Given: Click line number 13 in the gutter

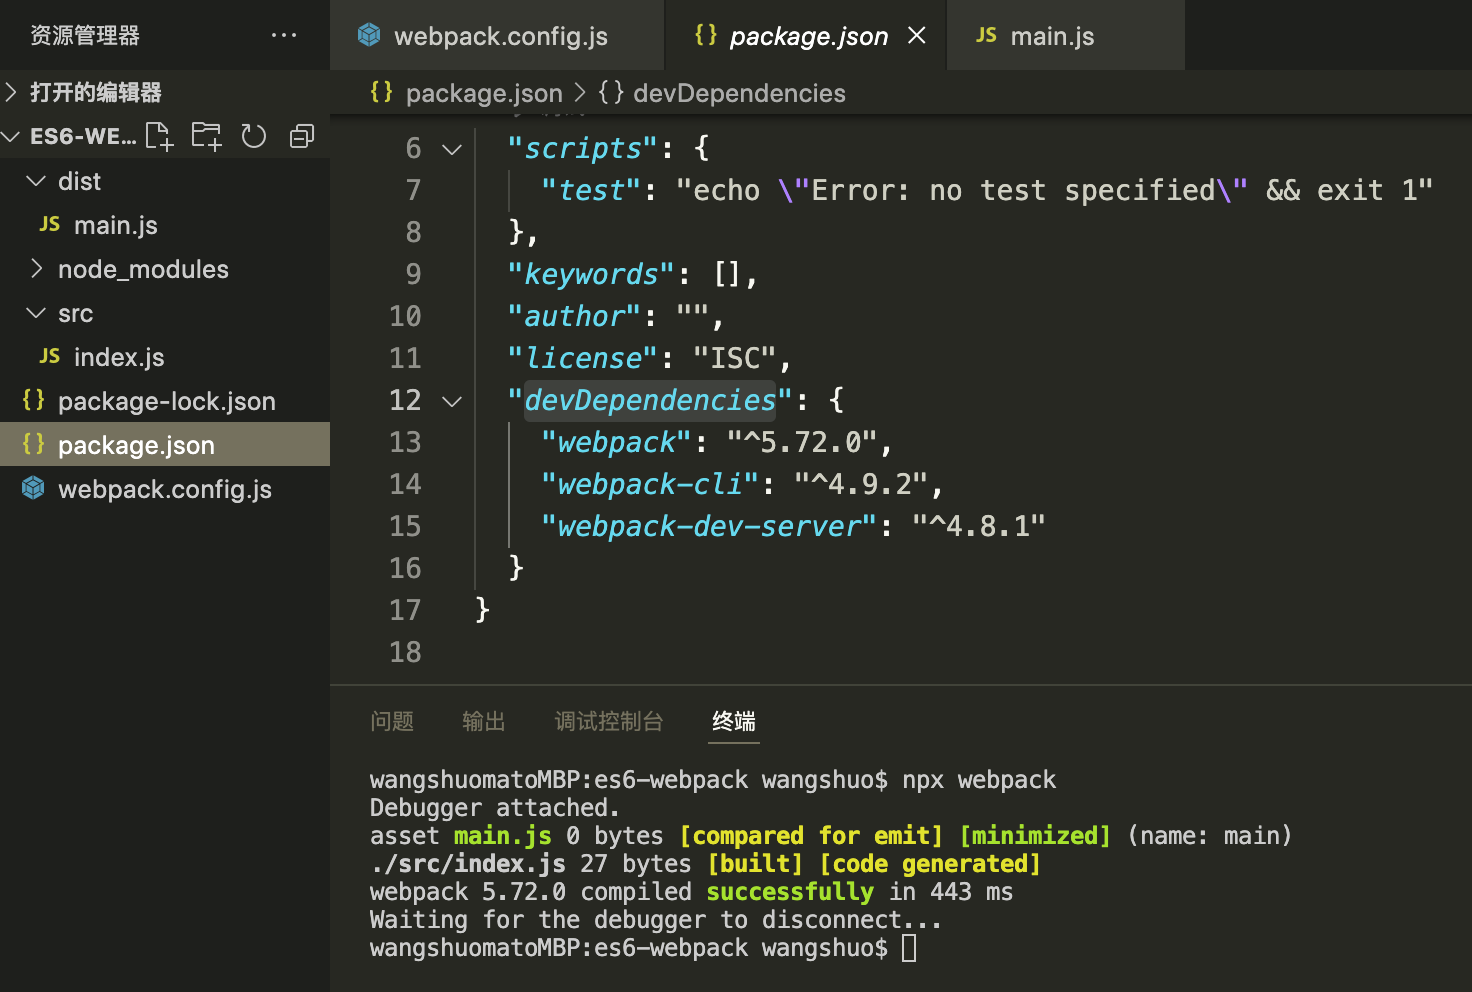Looking at the screenshot, I should tap(405, 442).
